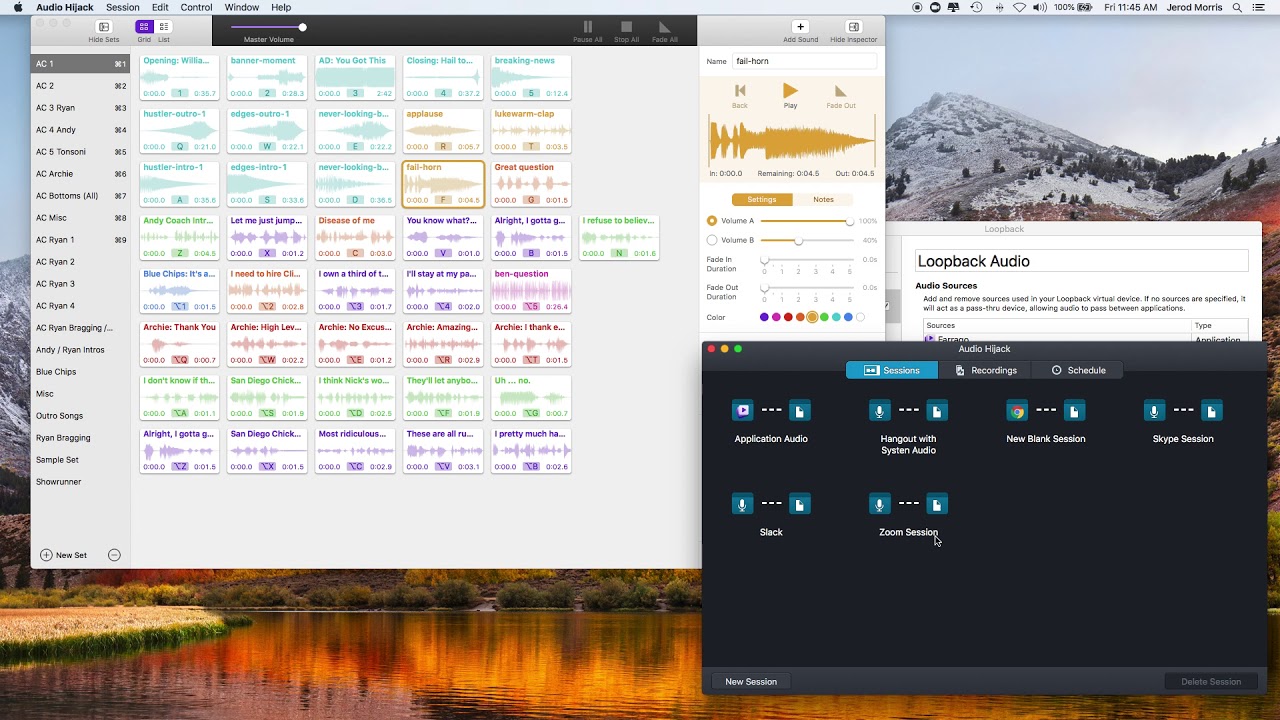This screenshot has height=720, width=1280.
Task: Select the Blue Chips set in sidebar
Action: 80,372
